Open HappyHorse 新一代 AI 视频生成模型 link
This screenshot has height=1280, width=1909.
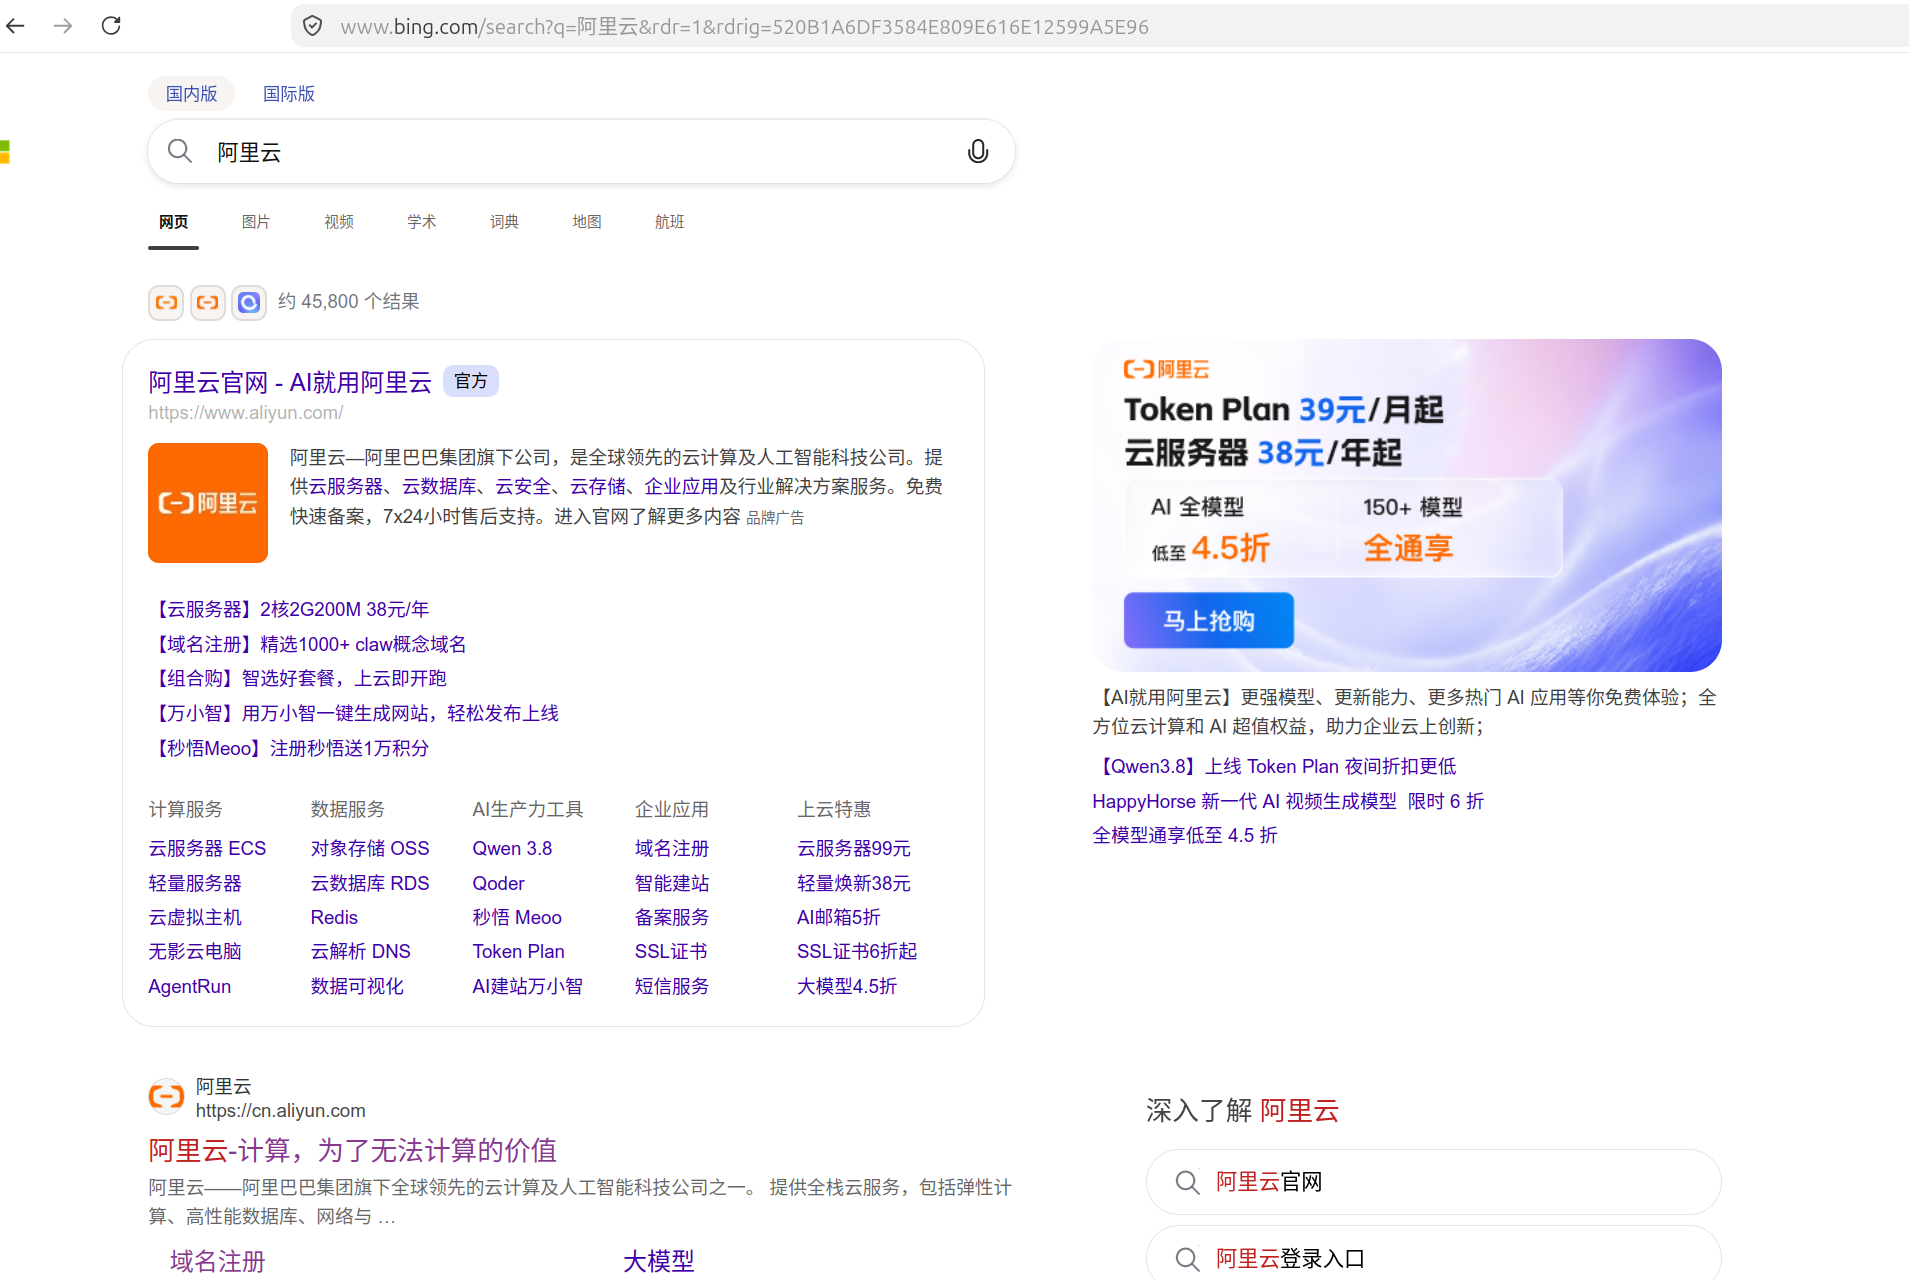tap(1288, 802)
